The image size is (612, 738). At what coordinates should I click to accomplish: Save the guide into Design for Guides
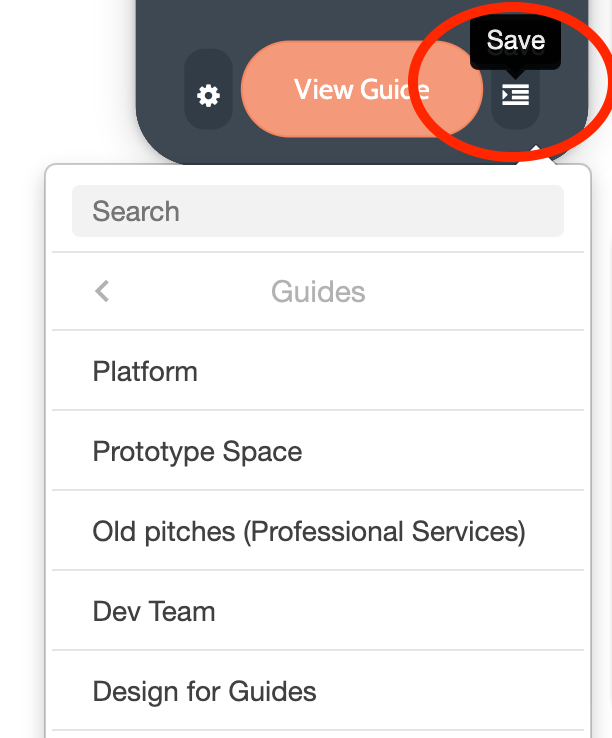[318, 691]
